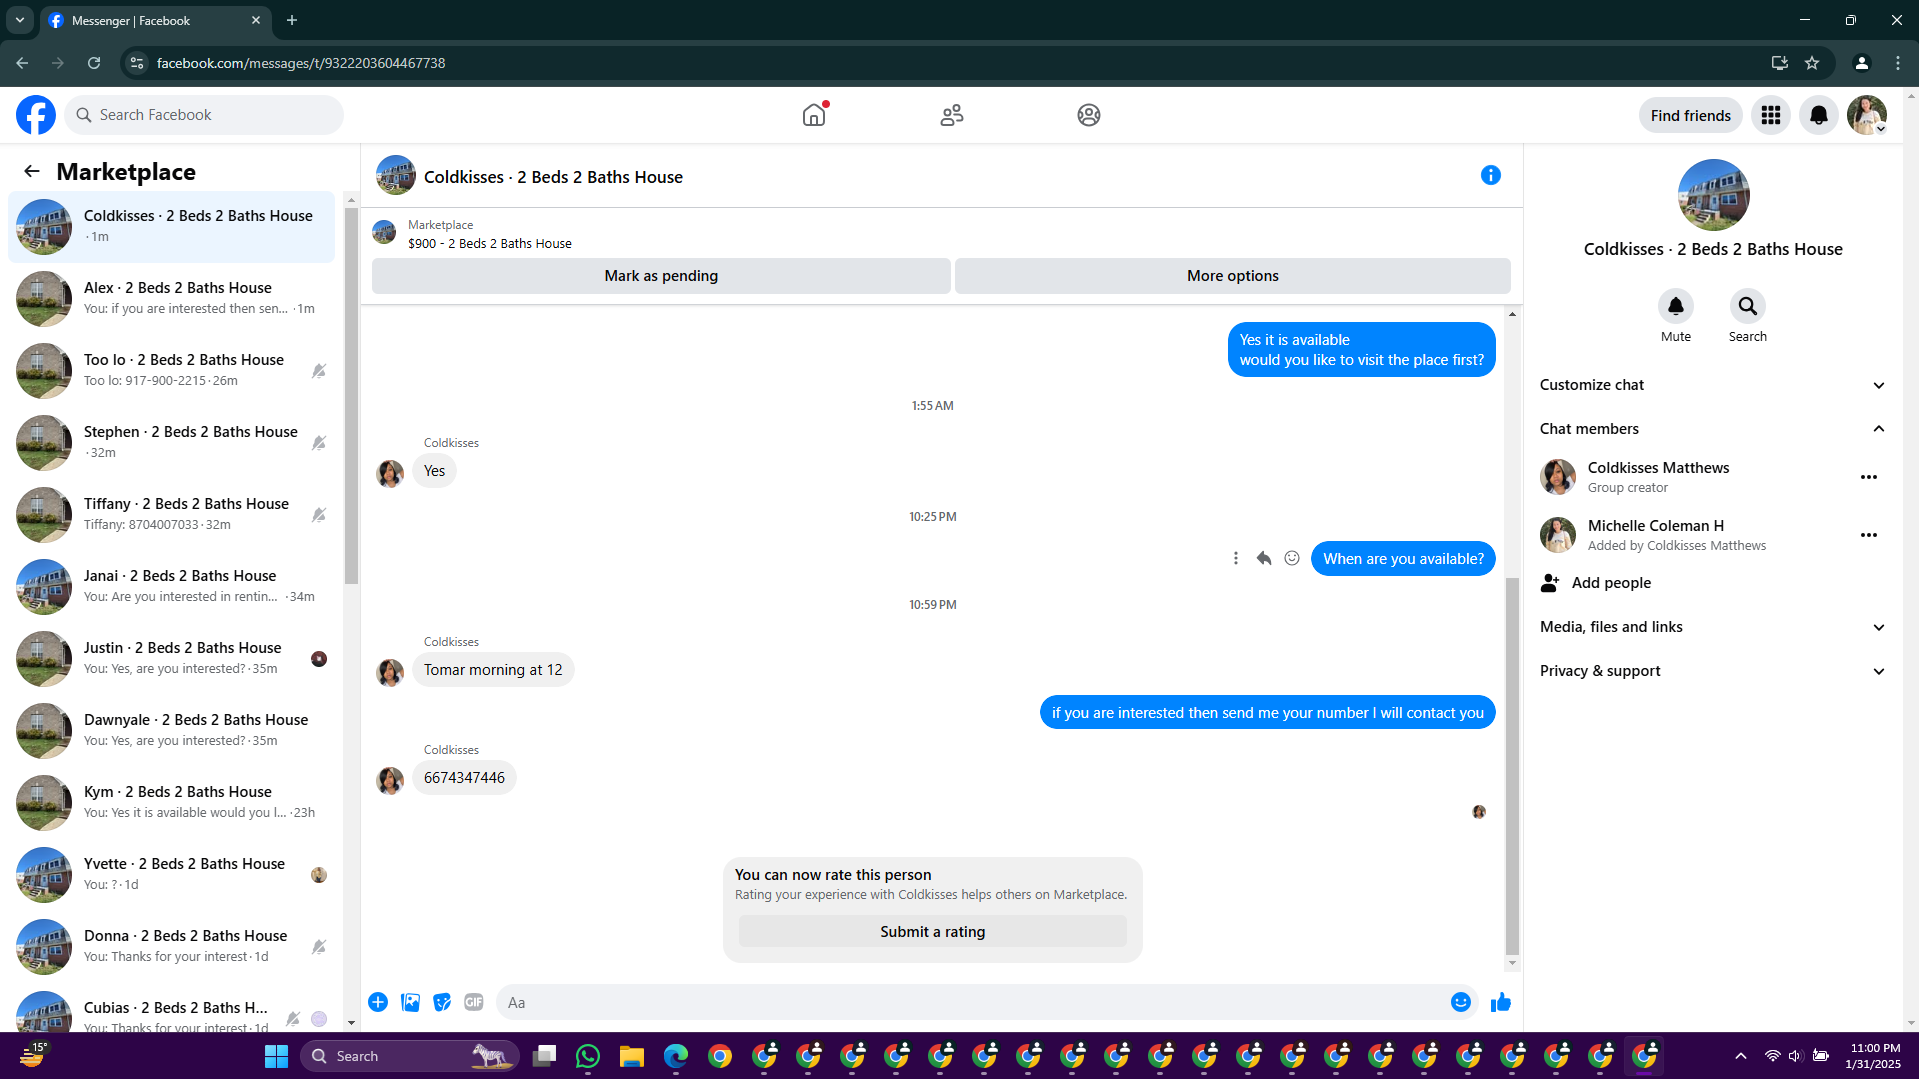Open Stephen 2 Beds 2 Baths House chat

coord(171,443)
